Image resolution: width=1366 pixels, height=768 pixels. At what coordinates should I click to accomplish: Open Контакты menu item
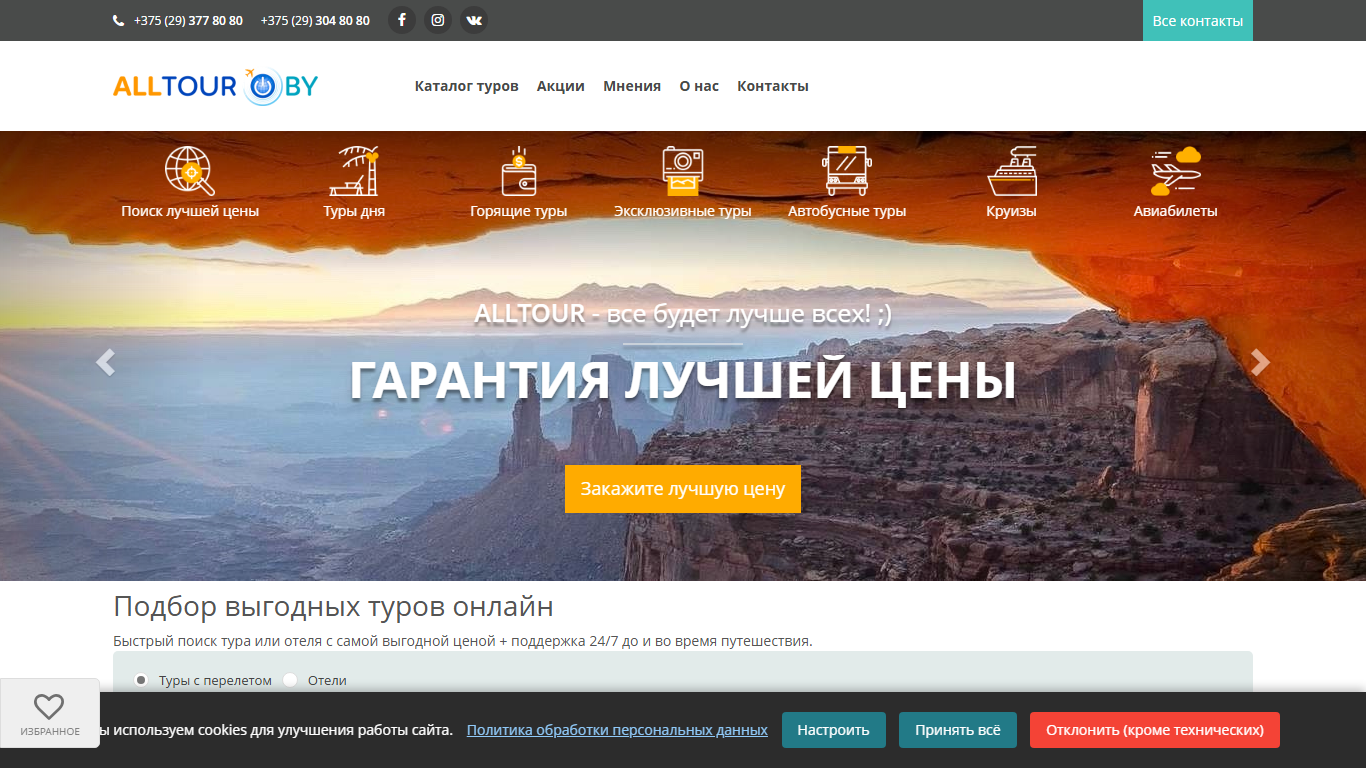773,86
